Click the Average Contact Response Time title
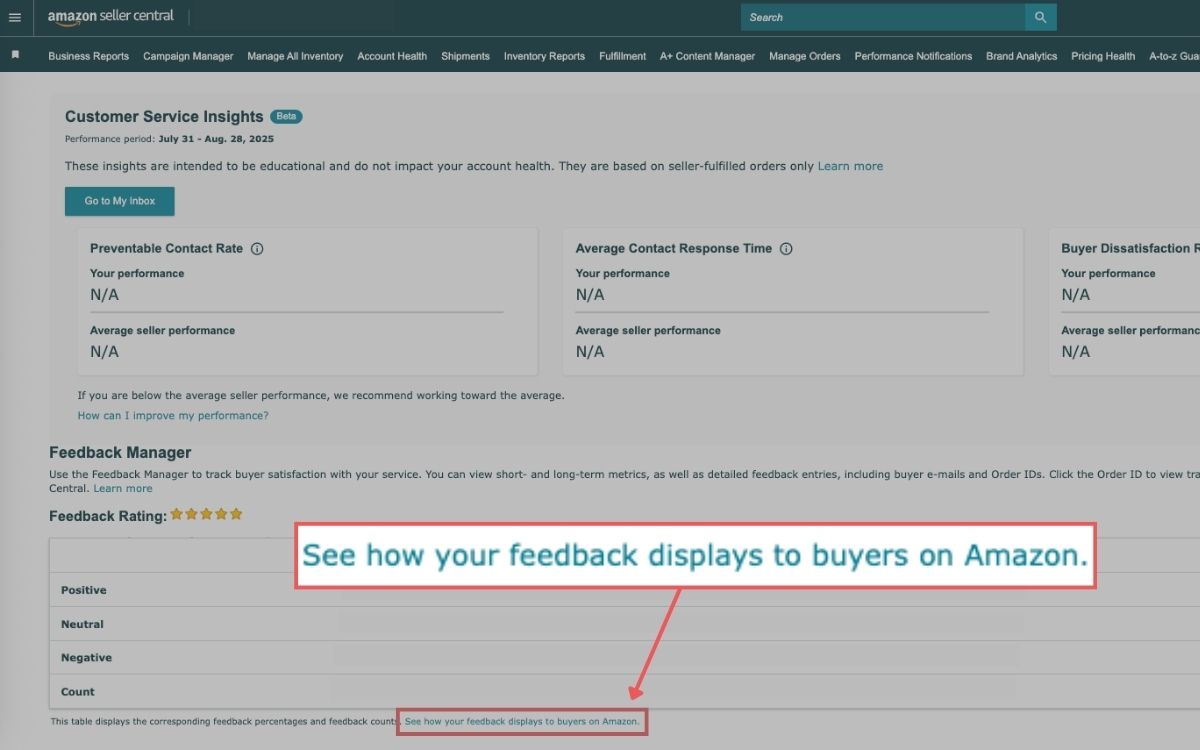Screen dimensions: 1200x750 (x=674, y=248)
